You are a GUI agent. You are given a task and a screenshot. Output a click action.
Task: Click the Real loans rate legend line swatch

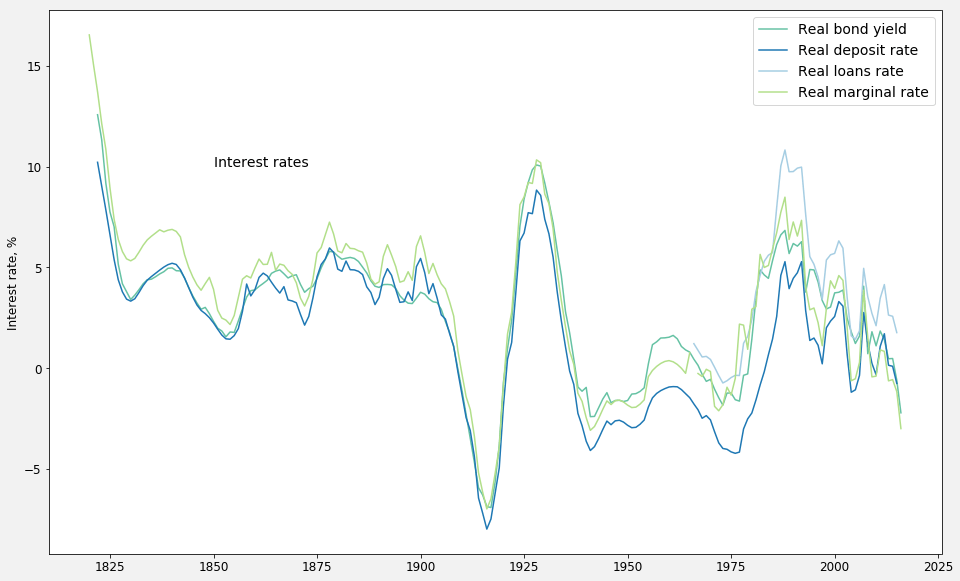point(773,70)
